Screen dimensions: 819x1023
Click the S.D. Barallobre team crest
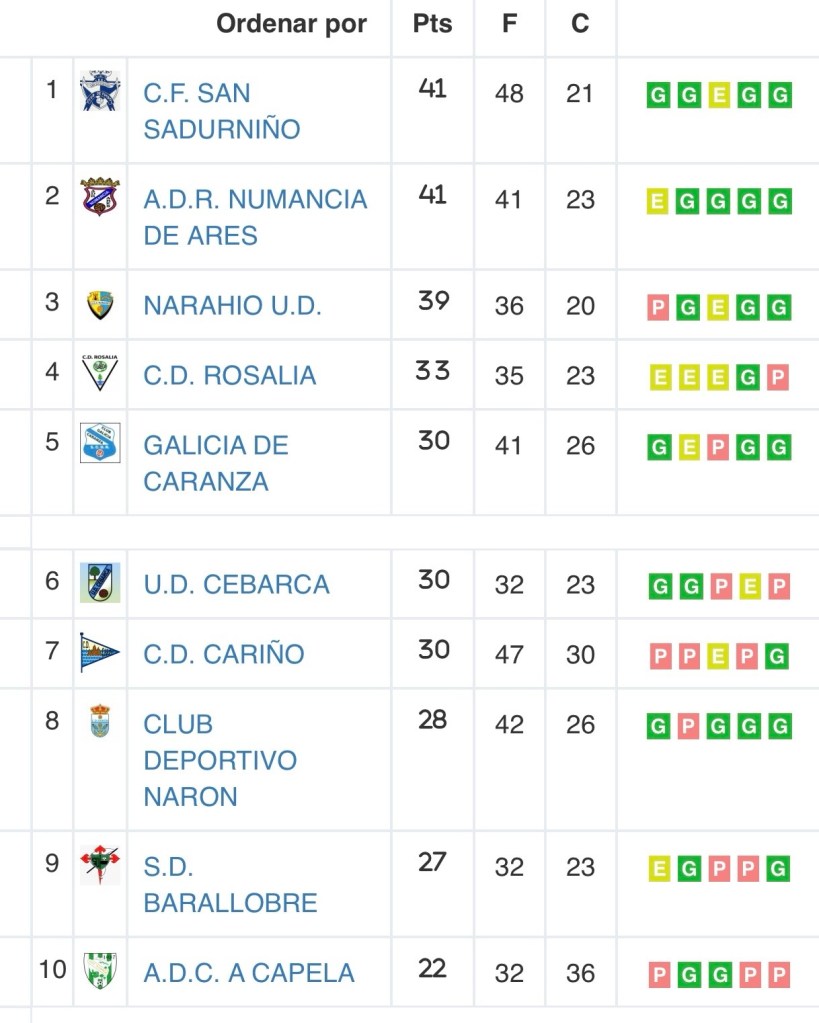click(x=100, y=865)
